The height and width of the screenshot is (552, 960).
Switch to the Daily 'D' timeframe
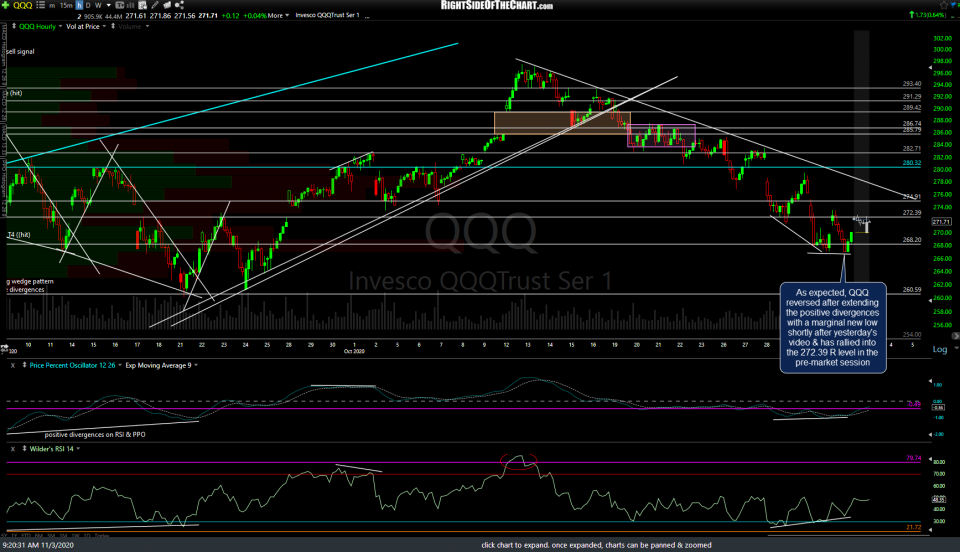point(88,6)
